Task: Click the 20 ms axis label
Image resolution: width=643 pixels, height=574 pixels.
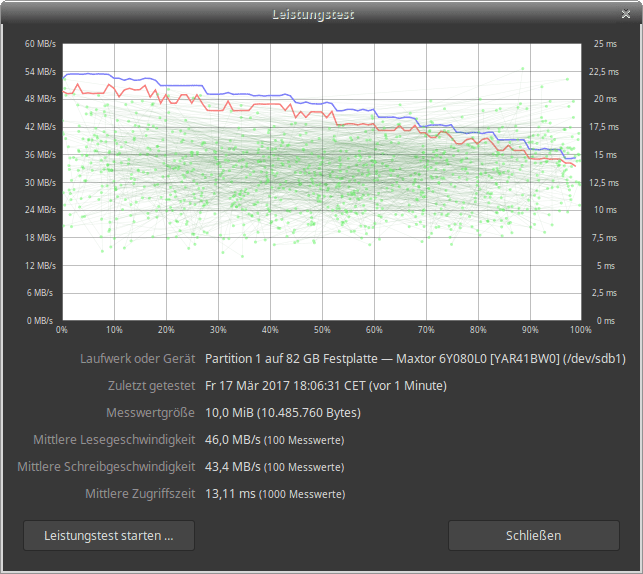Action: click(x=605, y=99)
